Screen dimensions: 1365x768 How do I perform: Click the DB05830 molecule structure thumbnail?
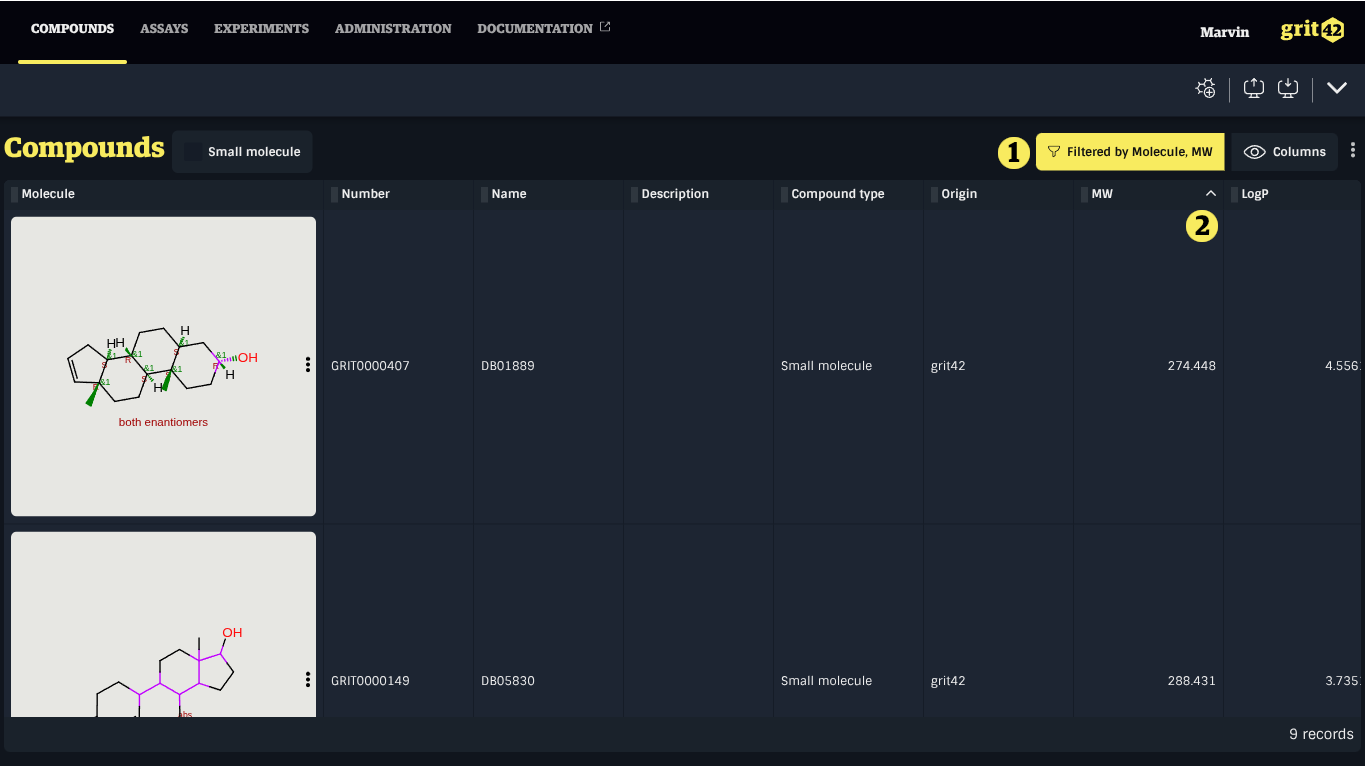coord(163,624)
